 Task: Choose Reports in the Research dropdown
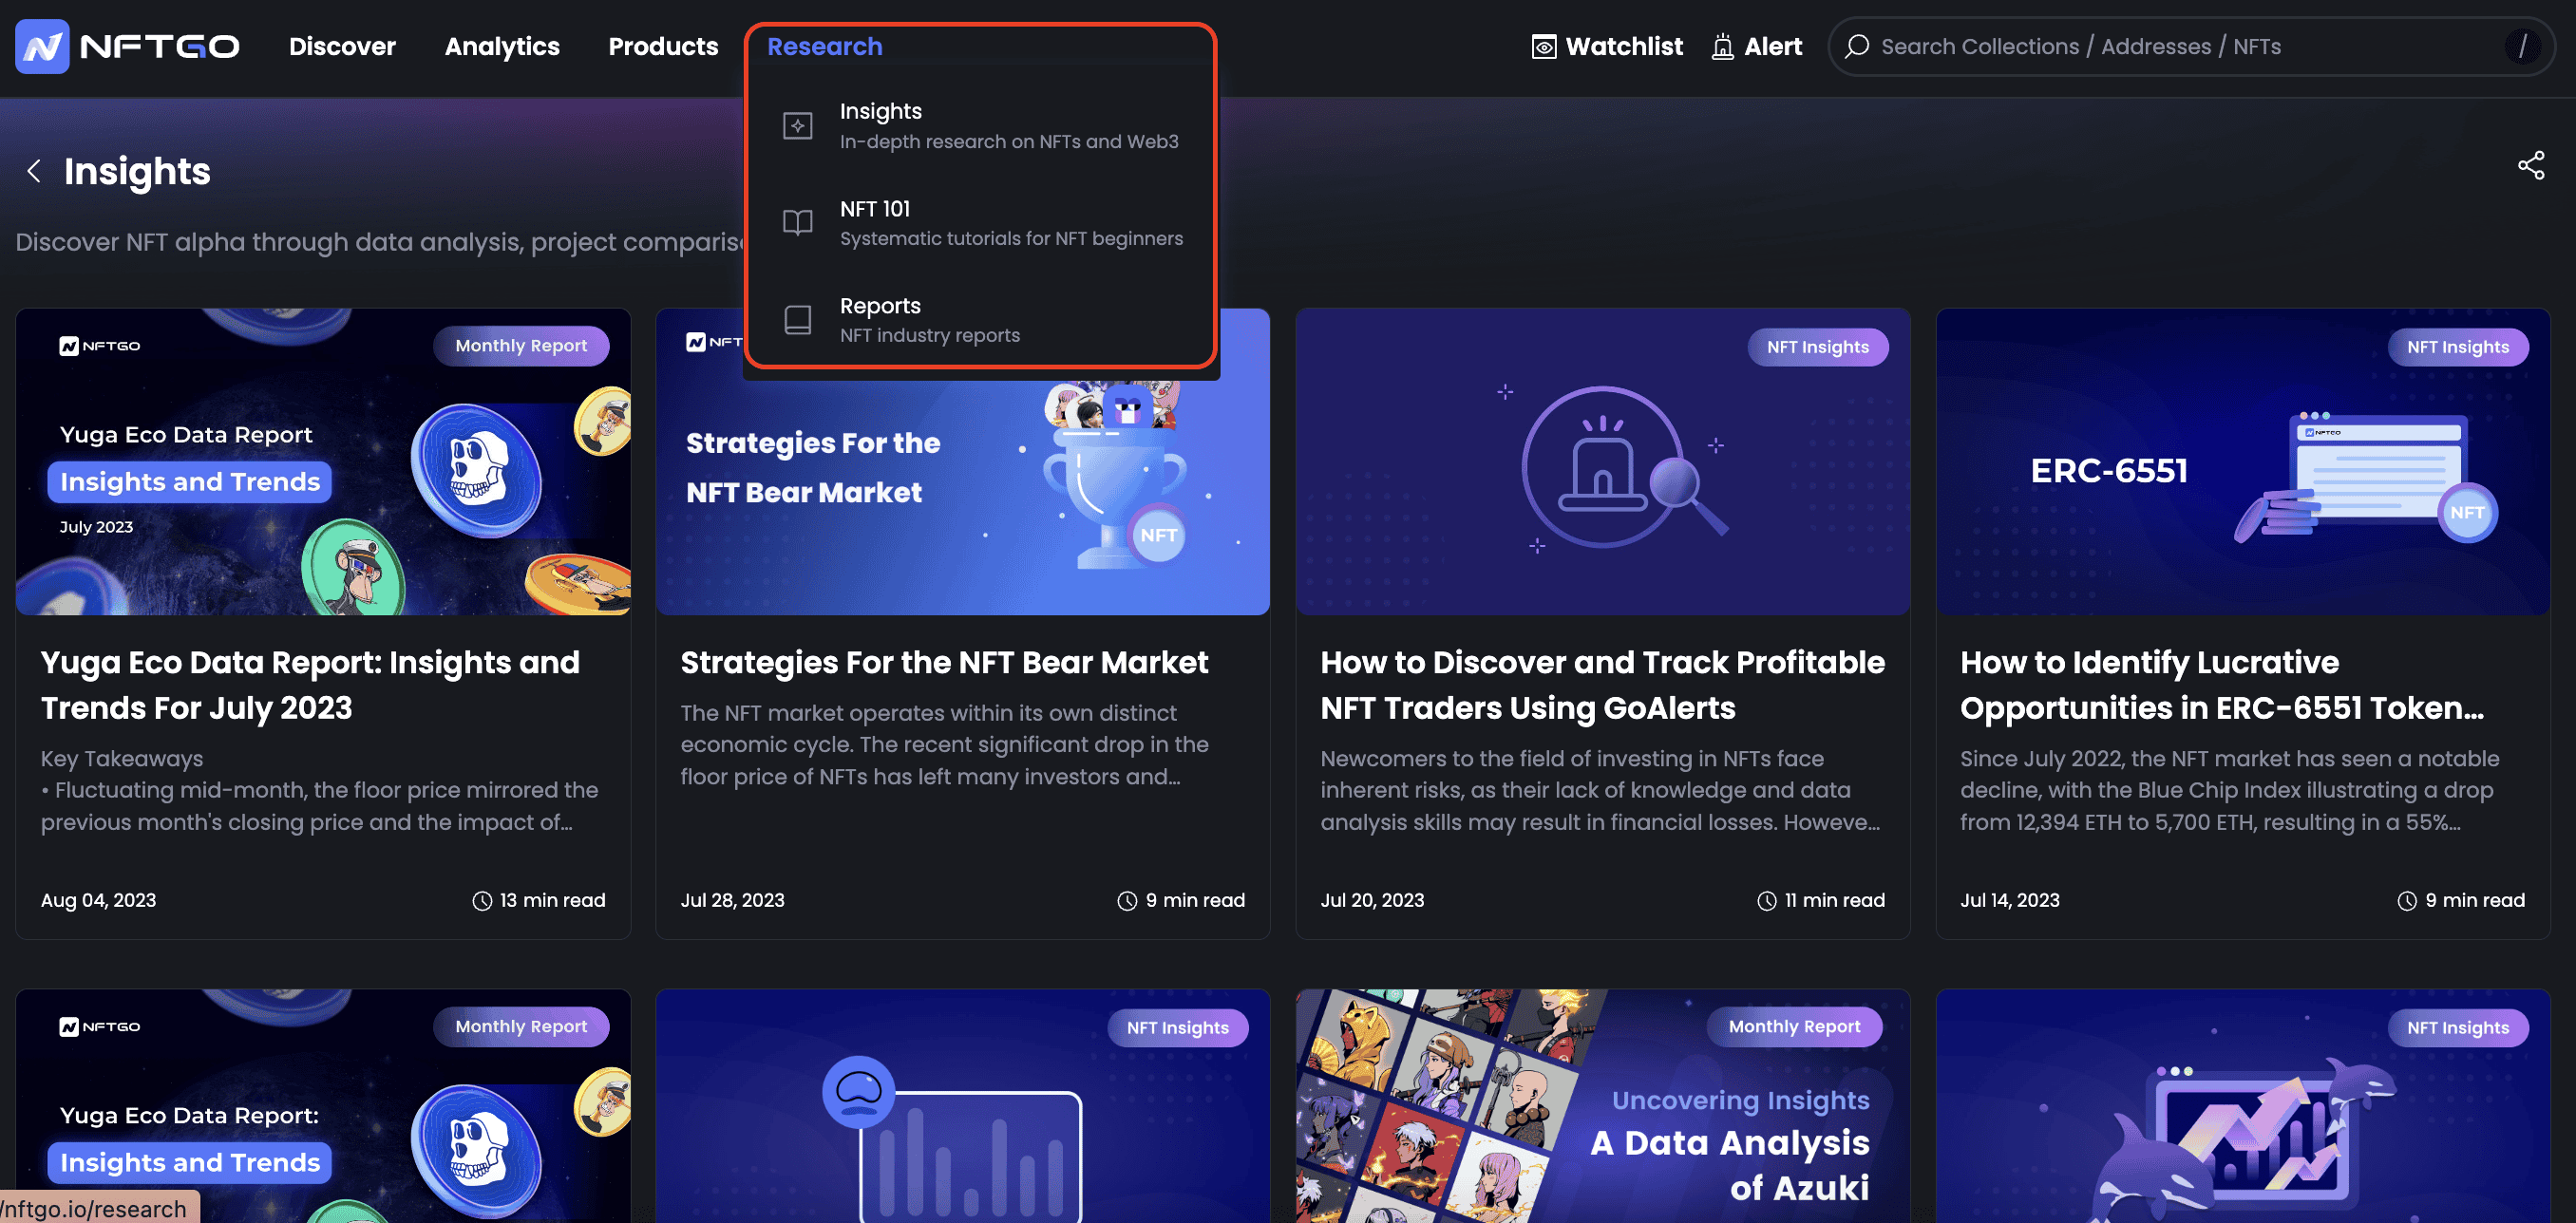coord(980,320)
